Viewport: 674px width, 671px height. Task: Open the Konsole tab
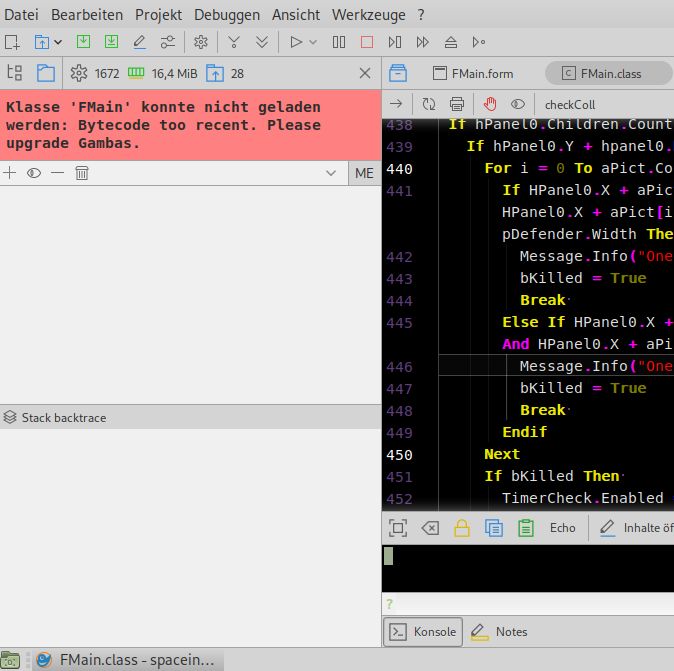pos(423,632)
